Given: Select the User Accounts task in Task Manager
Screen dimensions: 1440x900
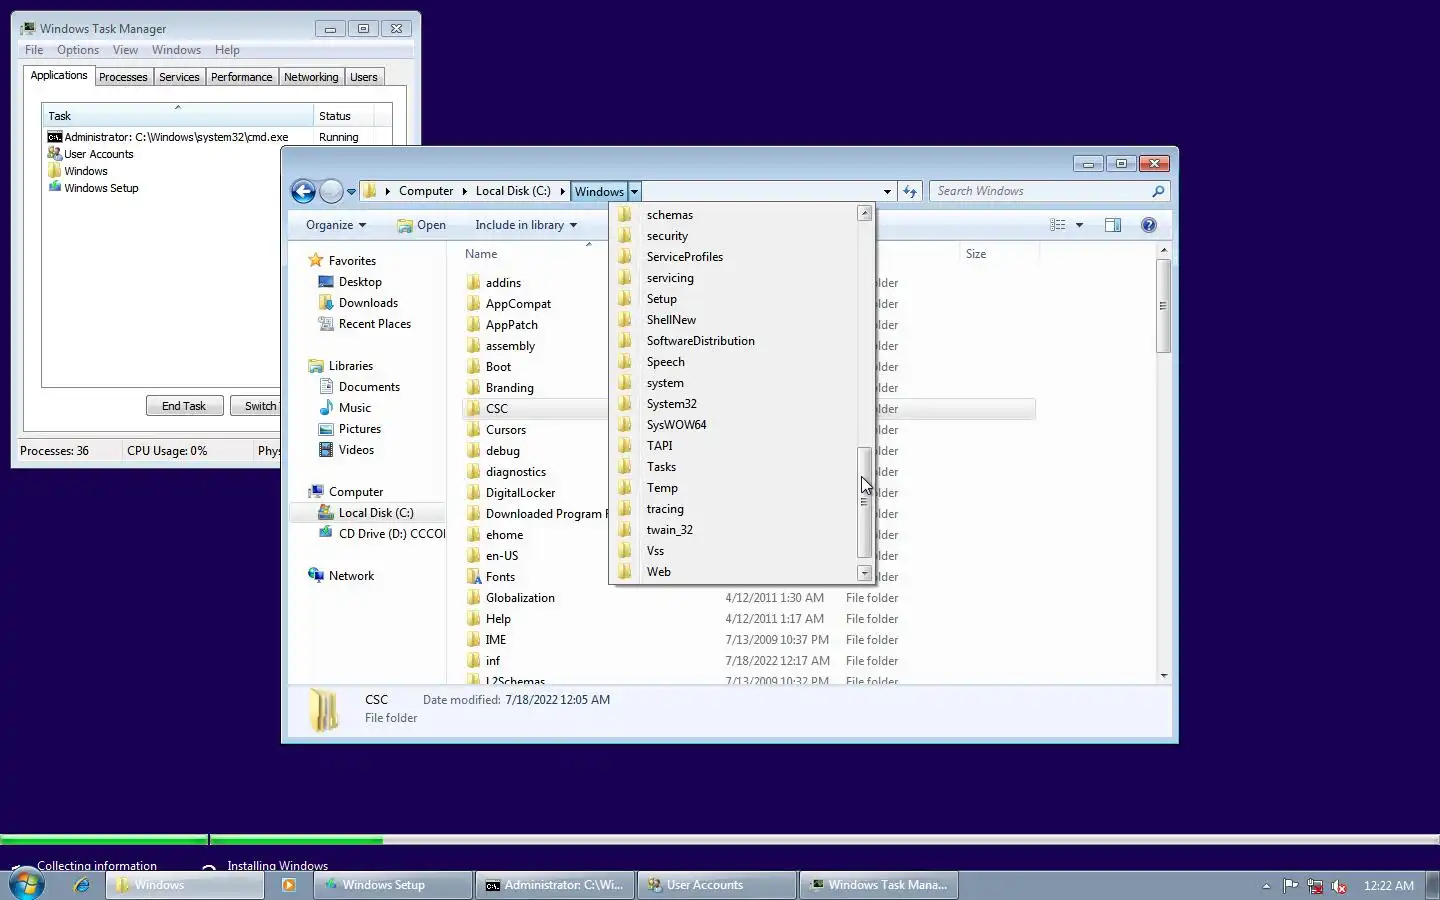Looking at the screenshot, I should 98,154.
